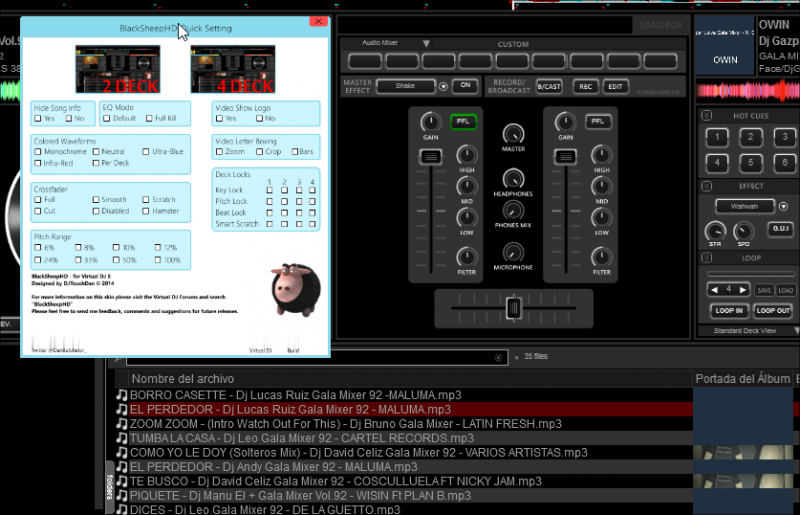Check Zoom under Video Letter Boxing
800x515 pixels.
[x=219, y=152]
